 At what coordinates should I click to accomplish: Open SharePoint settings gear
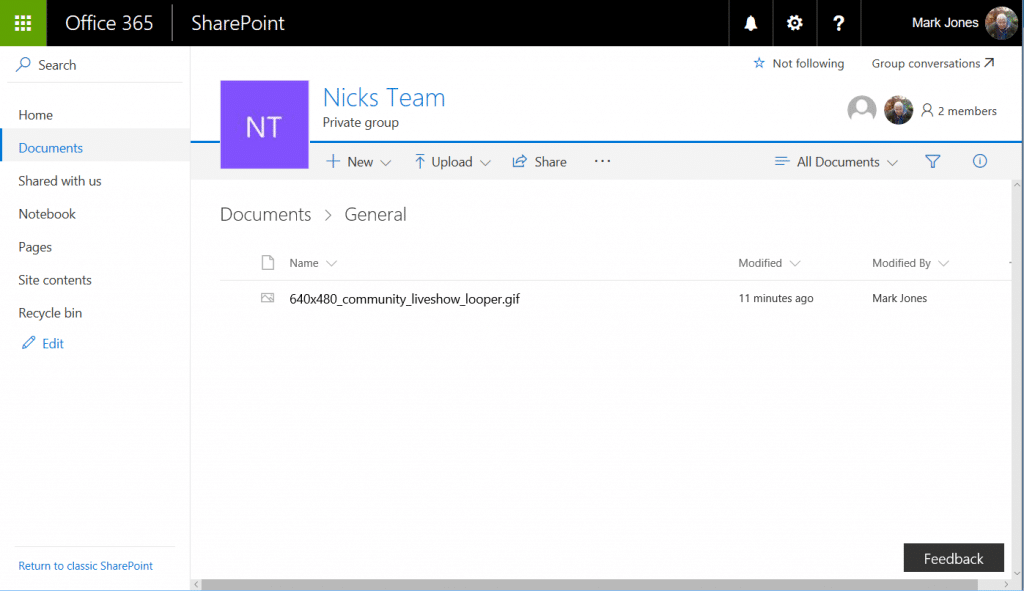[794, 22]
